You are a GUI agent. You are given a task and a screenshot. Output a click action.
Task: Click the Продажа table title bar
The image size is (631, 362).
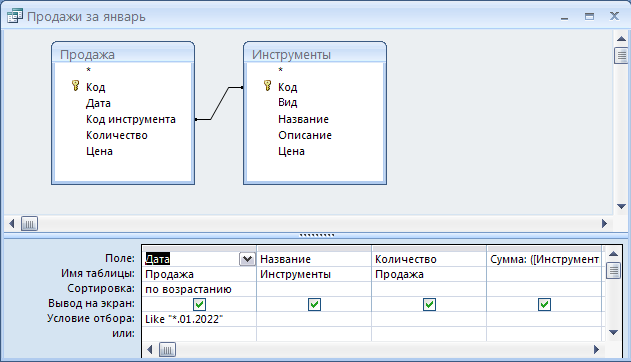click(x=123, y=54)
